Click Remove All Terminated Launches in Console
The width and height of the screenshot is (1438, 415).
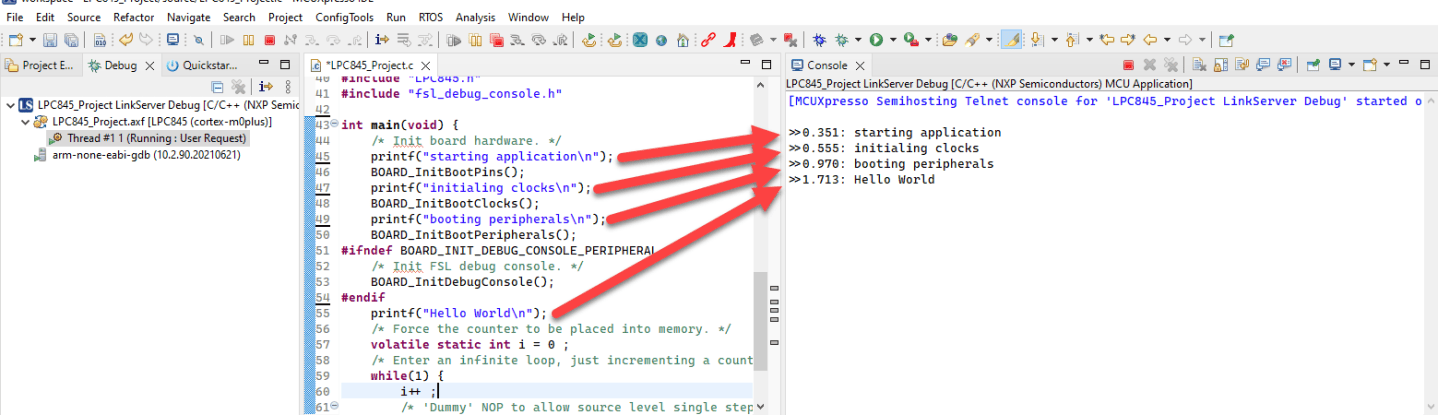pos(1171,65)
